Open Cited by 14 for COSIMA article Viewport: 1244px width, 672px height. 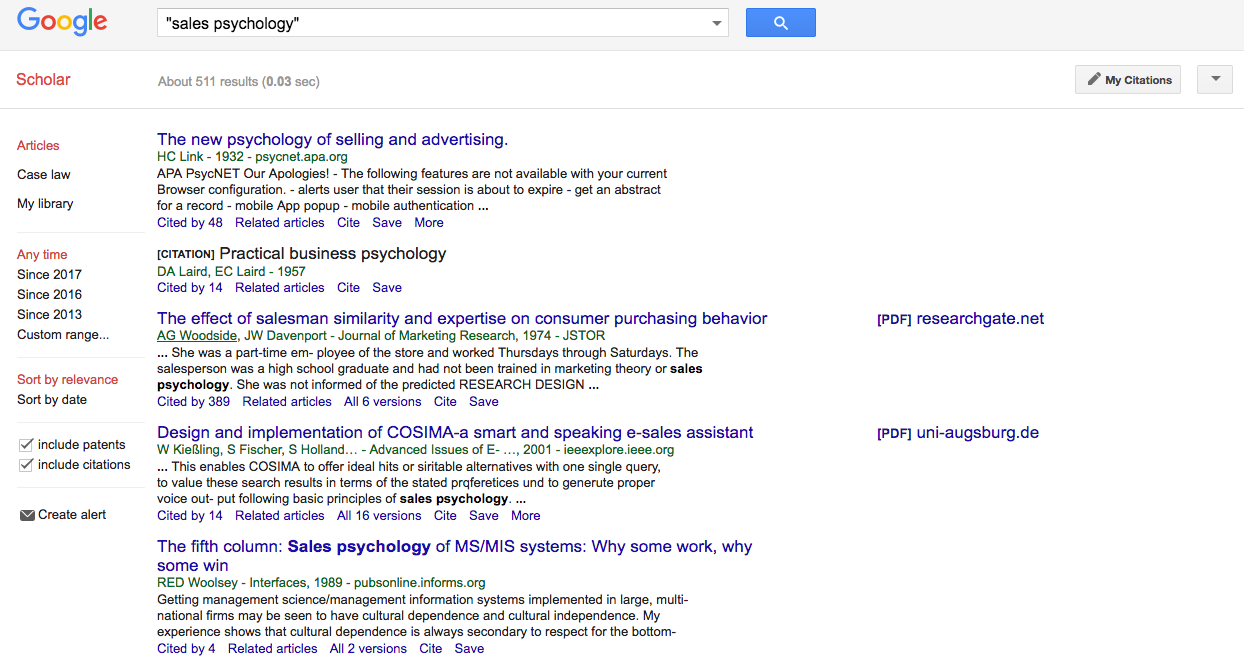(x=190, y=516)
